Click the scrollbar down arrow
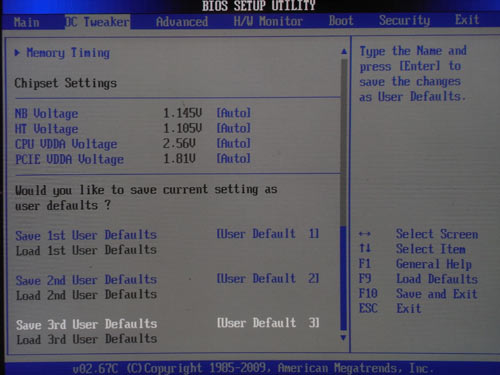500x375 pixels. (x=343, y=338)
